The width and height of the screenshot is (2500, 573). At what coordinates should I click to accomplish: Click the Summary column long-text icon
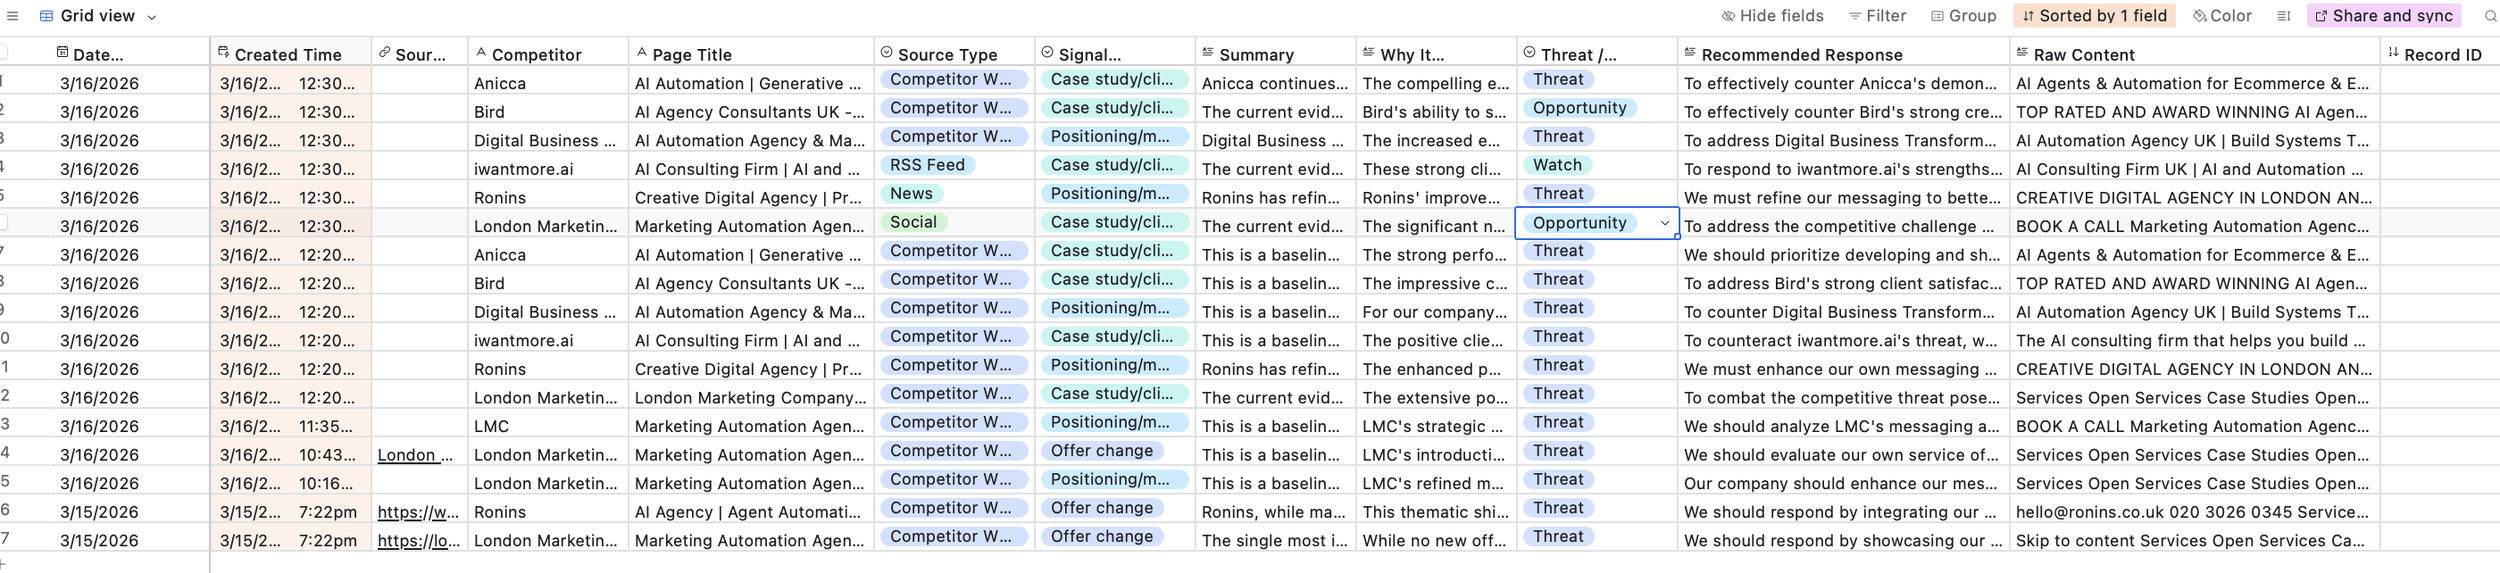(1208, 52)
